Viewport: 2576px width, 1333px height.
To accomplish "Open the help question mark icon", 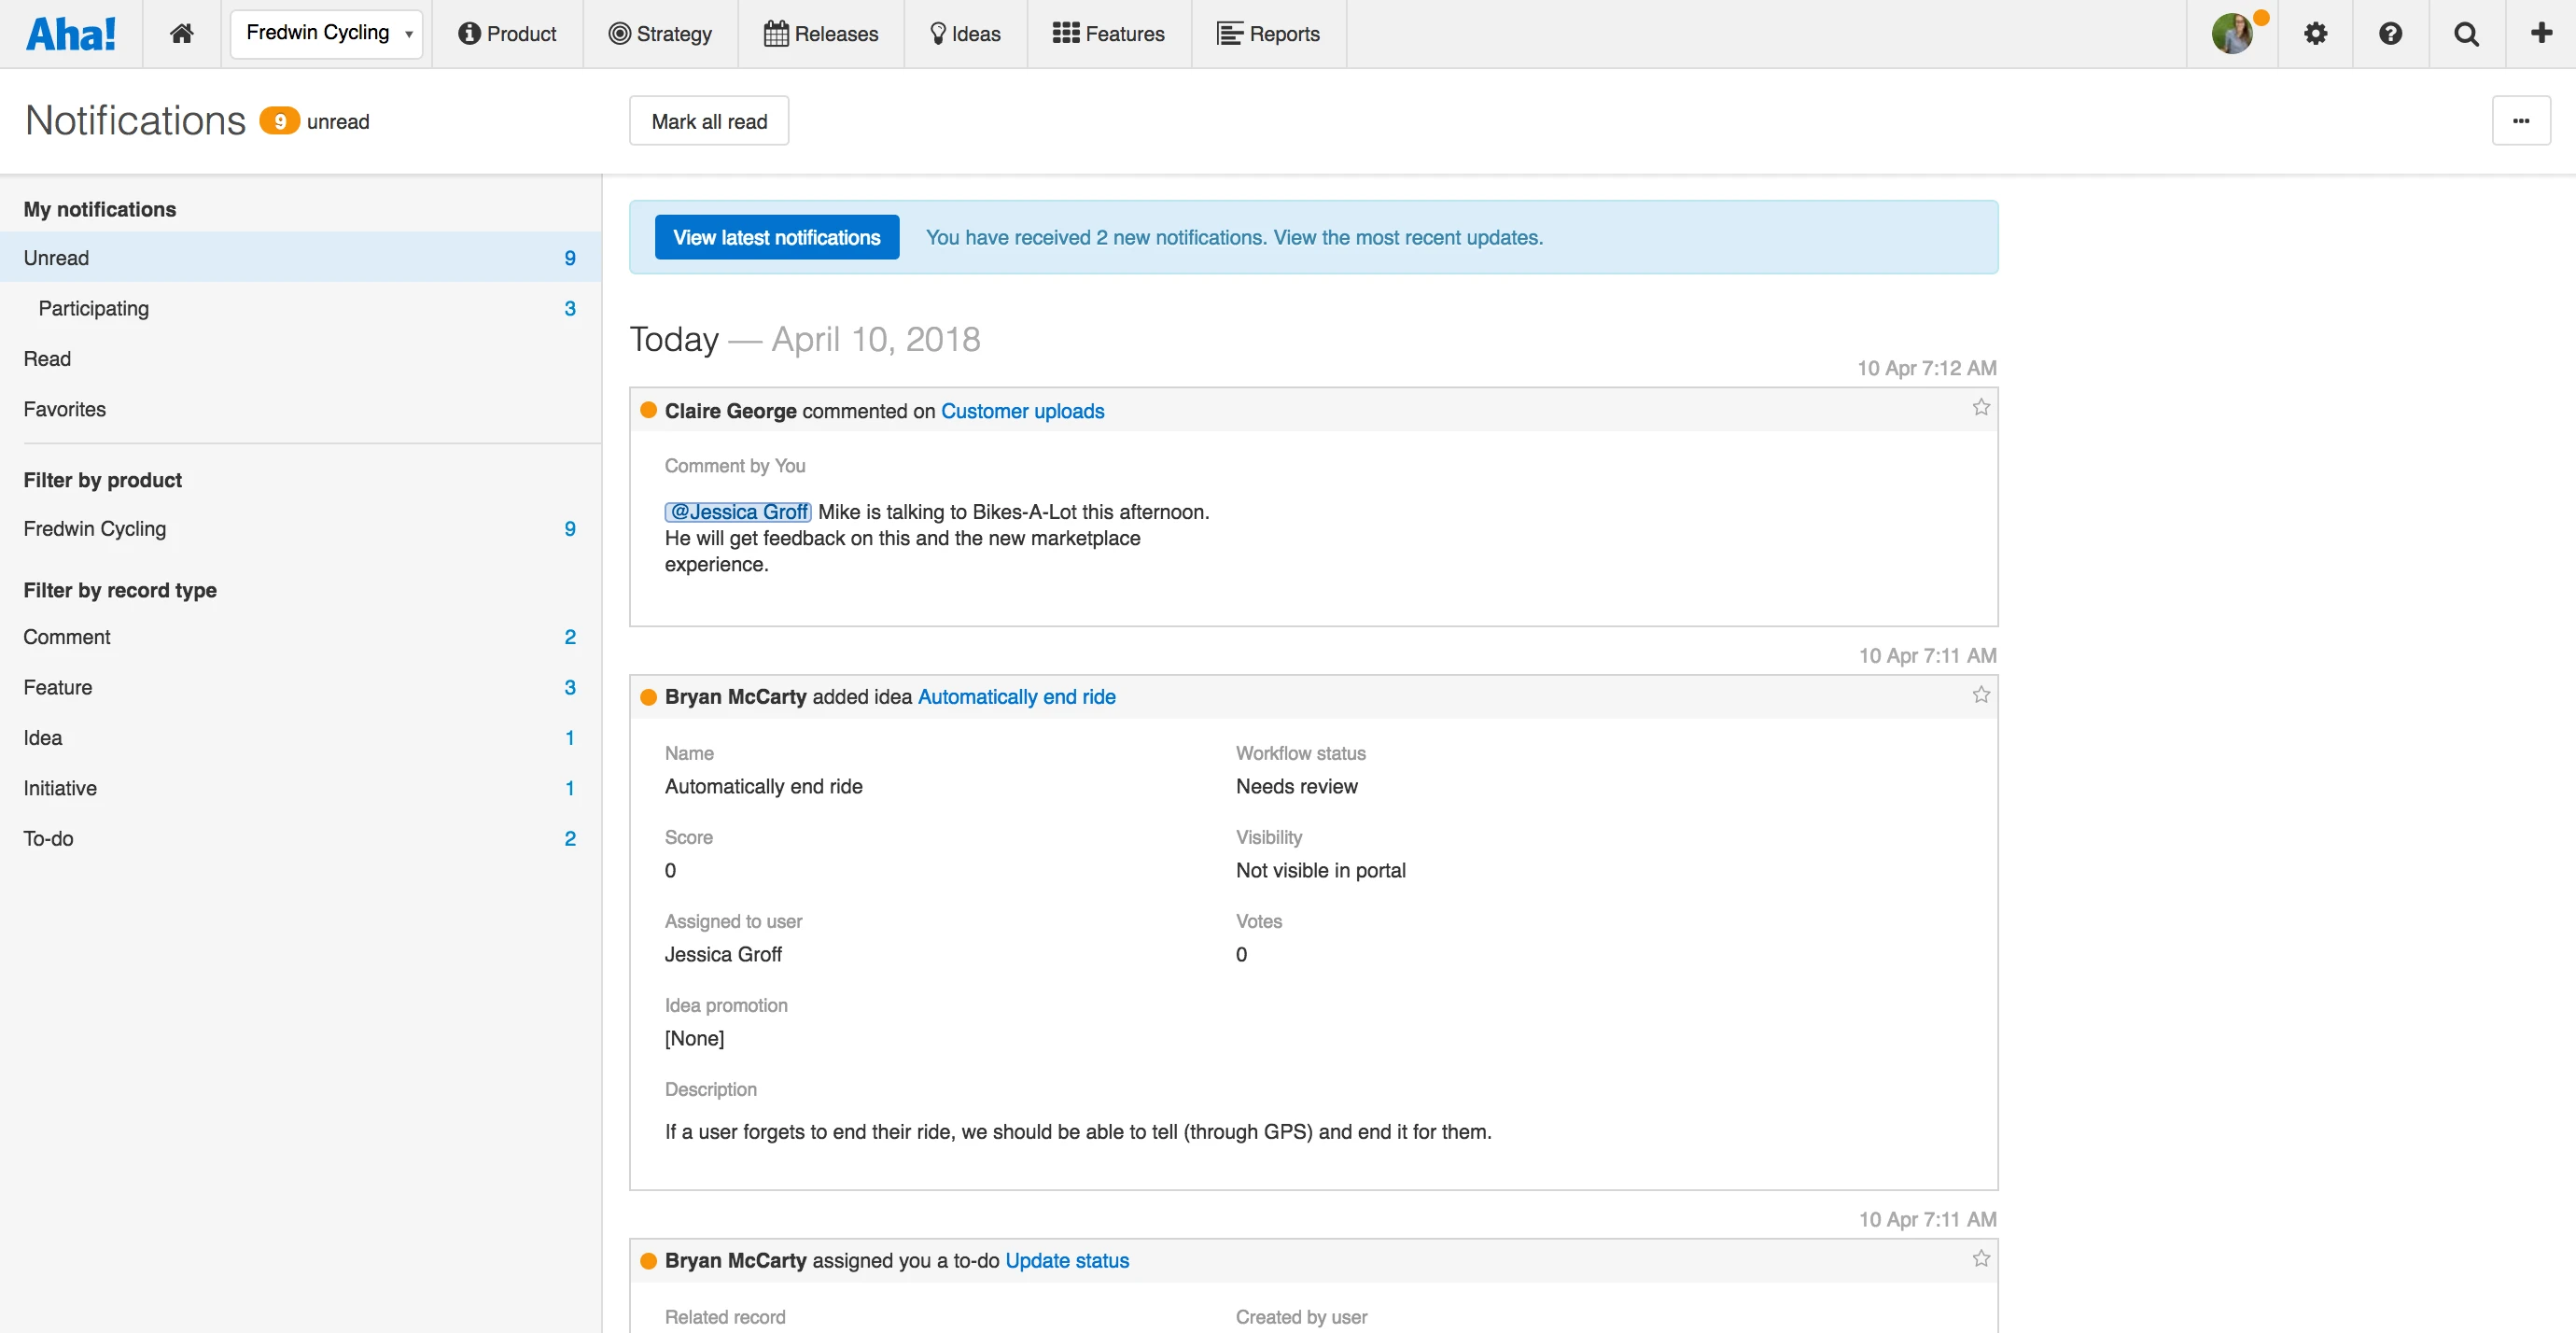I will pyautogui.click(x=2390, y=34).
